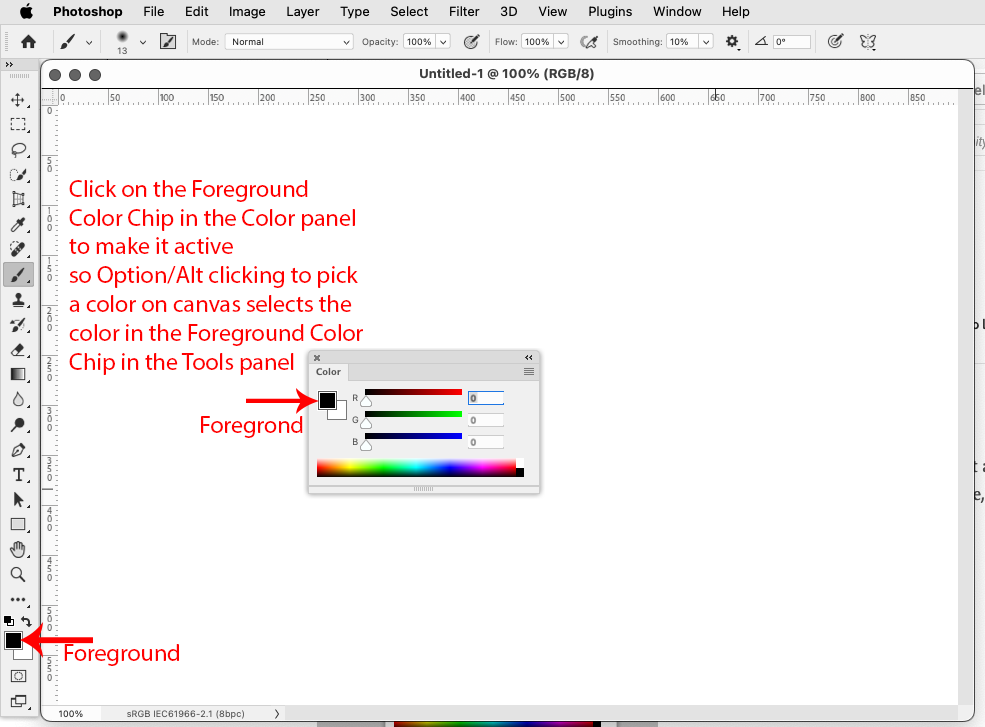
Task: Open the File menu
Action: pyautogui.click(x=153, y=11)
